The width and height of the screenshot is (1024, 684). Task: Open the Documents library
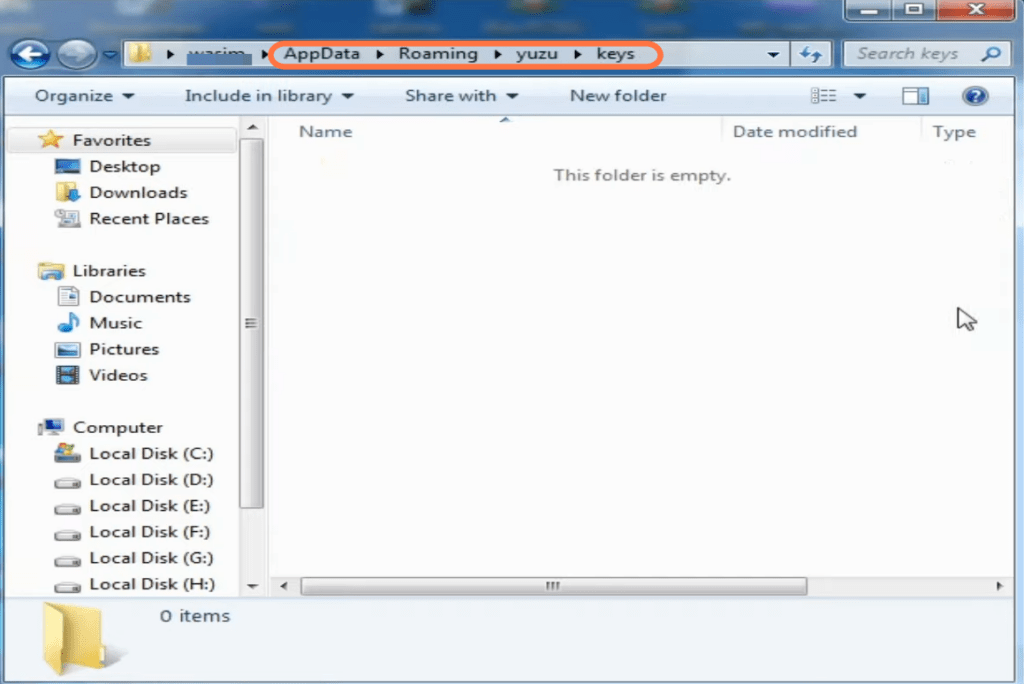point(140,297)
